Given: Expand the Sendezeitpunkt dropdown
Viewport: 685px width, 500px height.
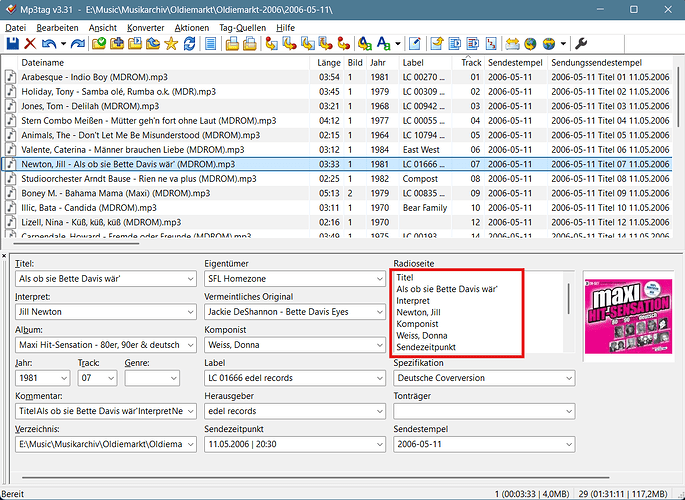Looking at the screenshot, I should (x=380, y=444).
